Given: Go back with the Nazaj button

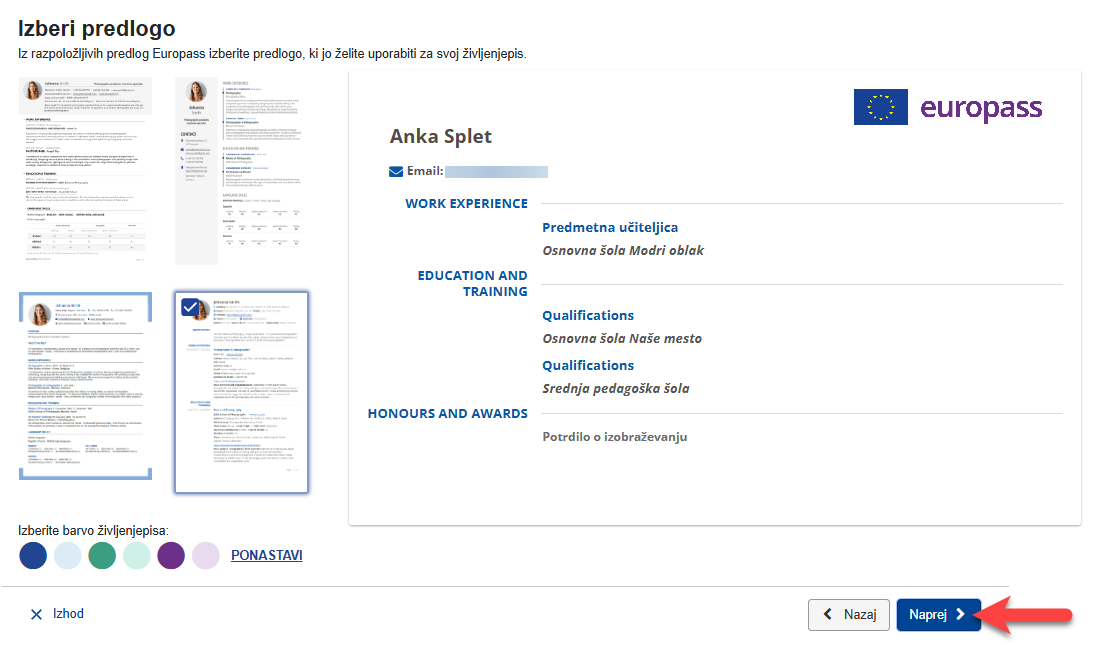Looking at the screenshot, I should point(848,615).
